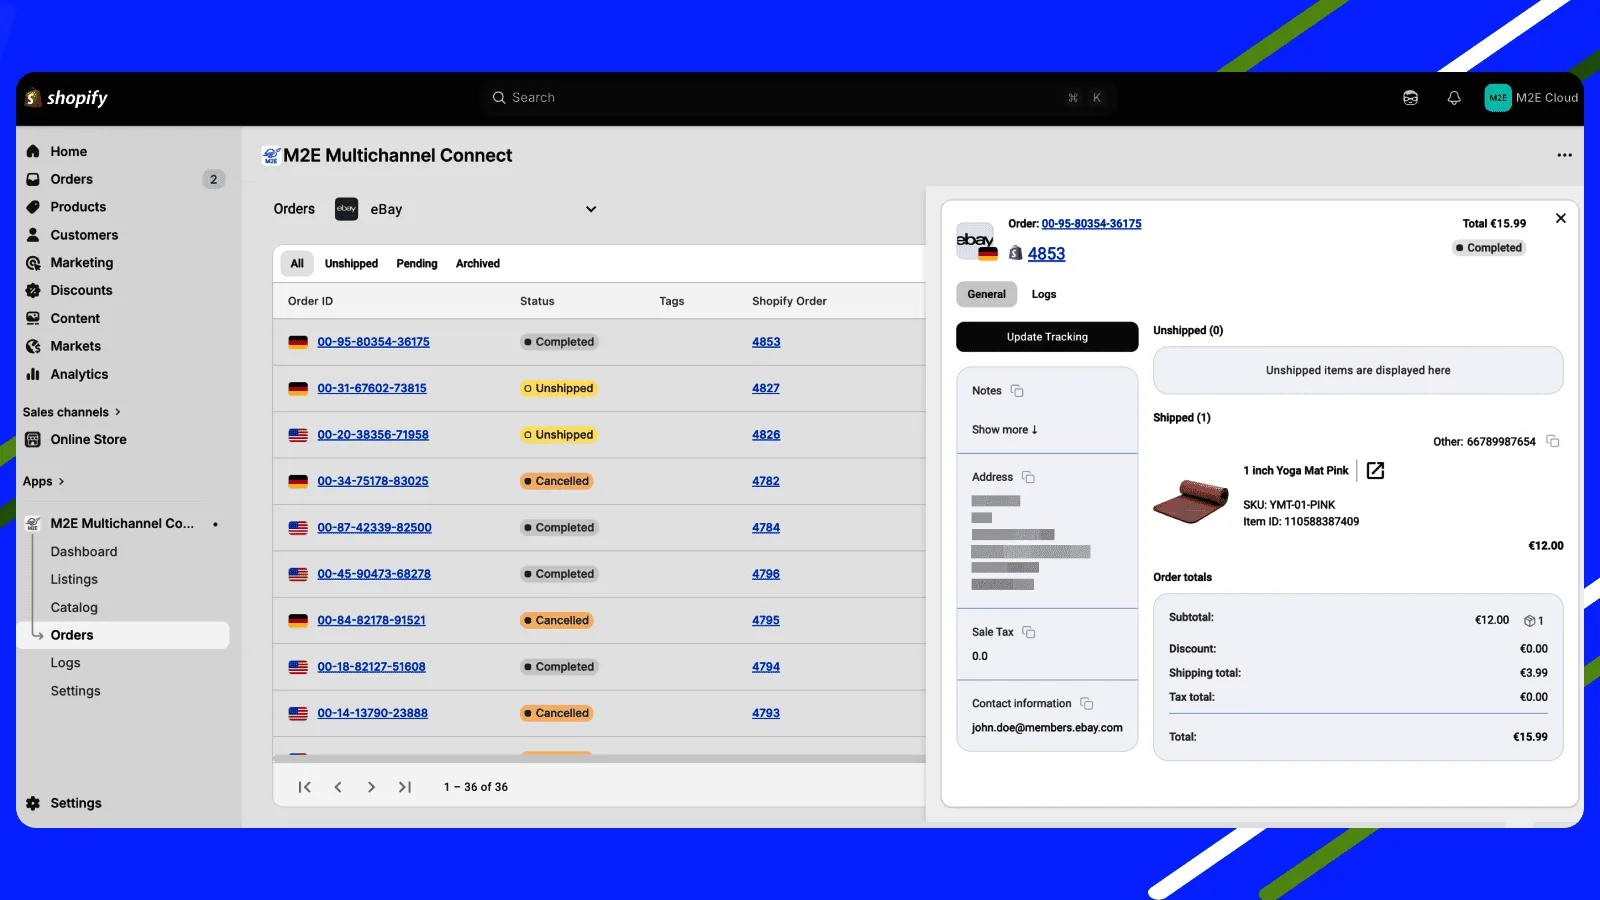Open Dashboard under M2E Multichannel Connect

[x=84, y=552]
